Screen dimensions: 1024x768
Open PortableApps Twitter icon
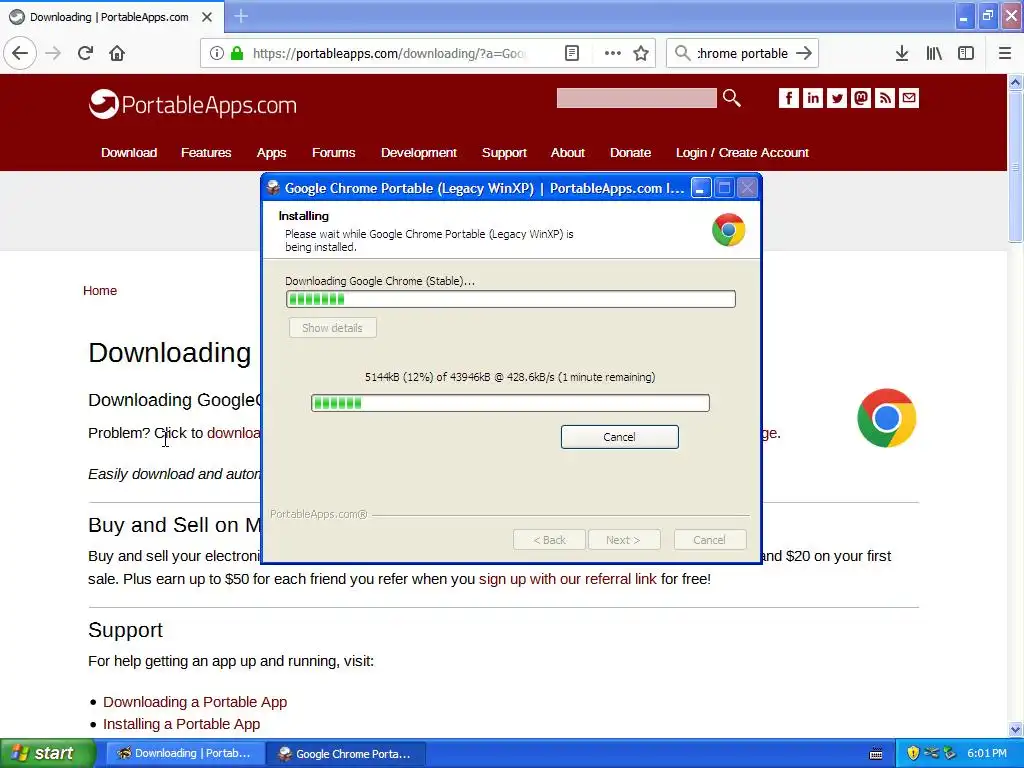(837, 98)
